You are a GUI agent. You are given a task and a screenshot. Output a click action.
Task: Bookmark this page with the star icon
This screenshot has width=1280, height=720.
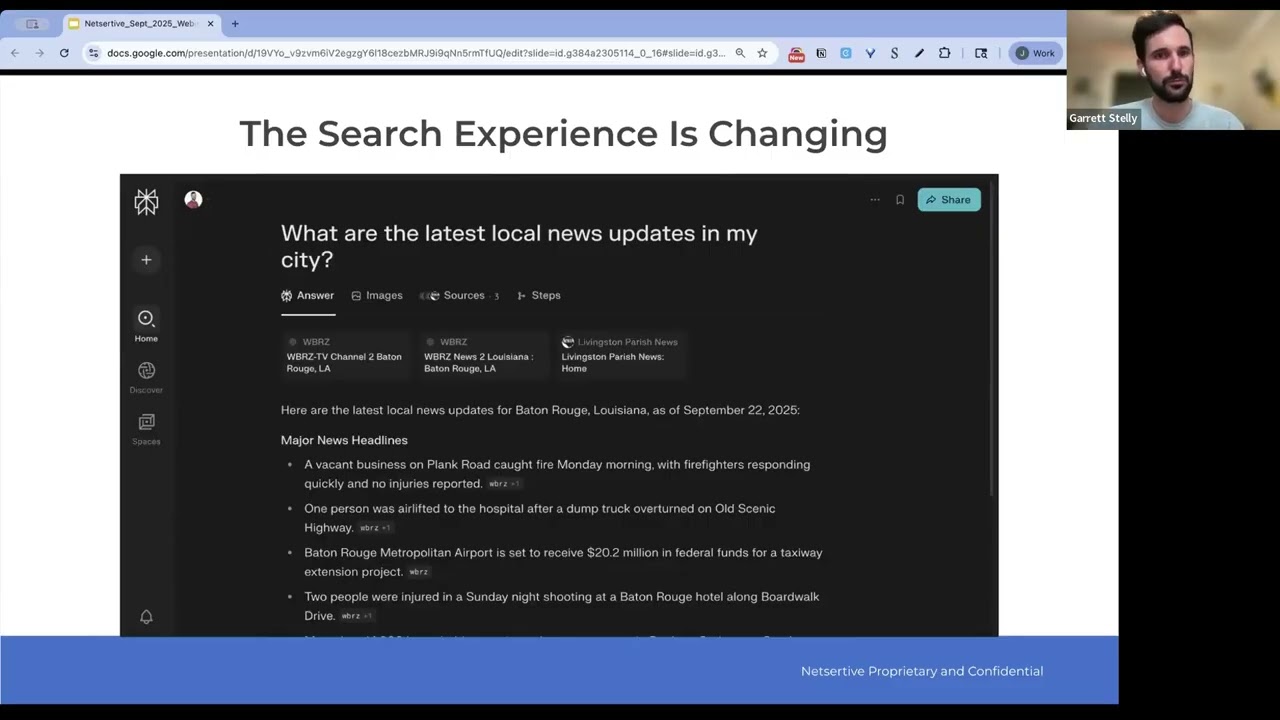click(762, 53)
